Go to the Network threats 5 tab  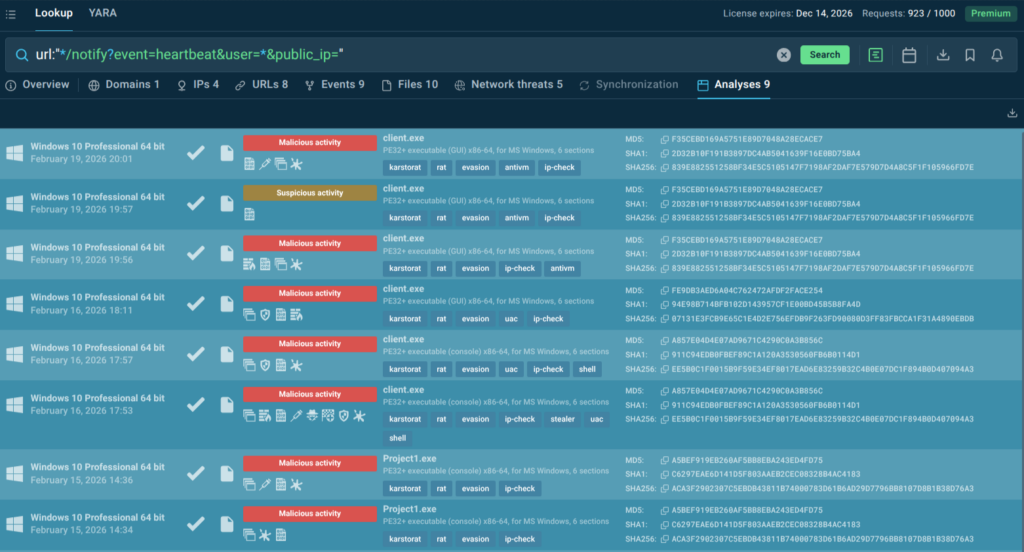[508, 85]
